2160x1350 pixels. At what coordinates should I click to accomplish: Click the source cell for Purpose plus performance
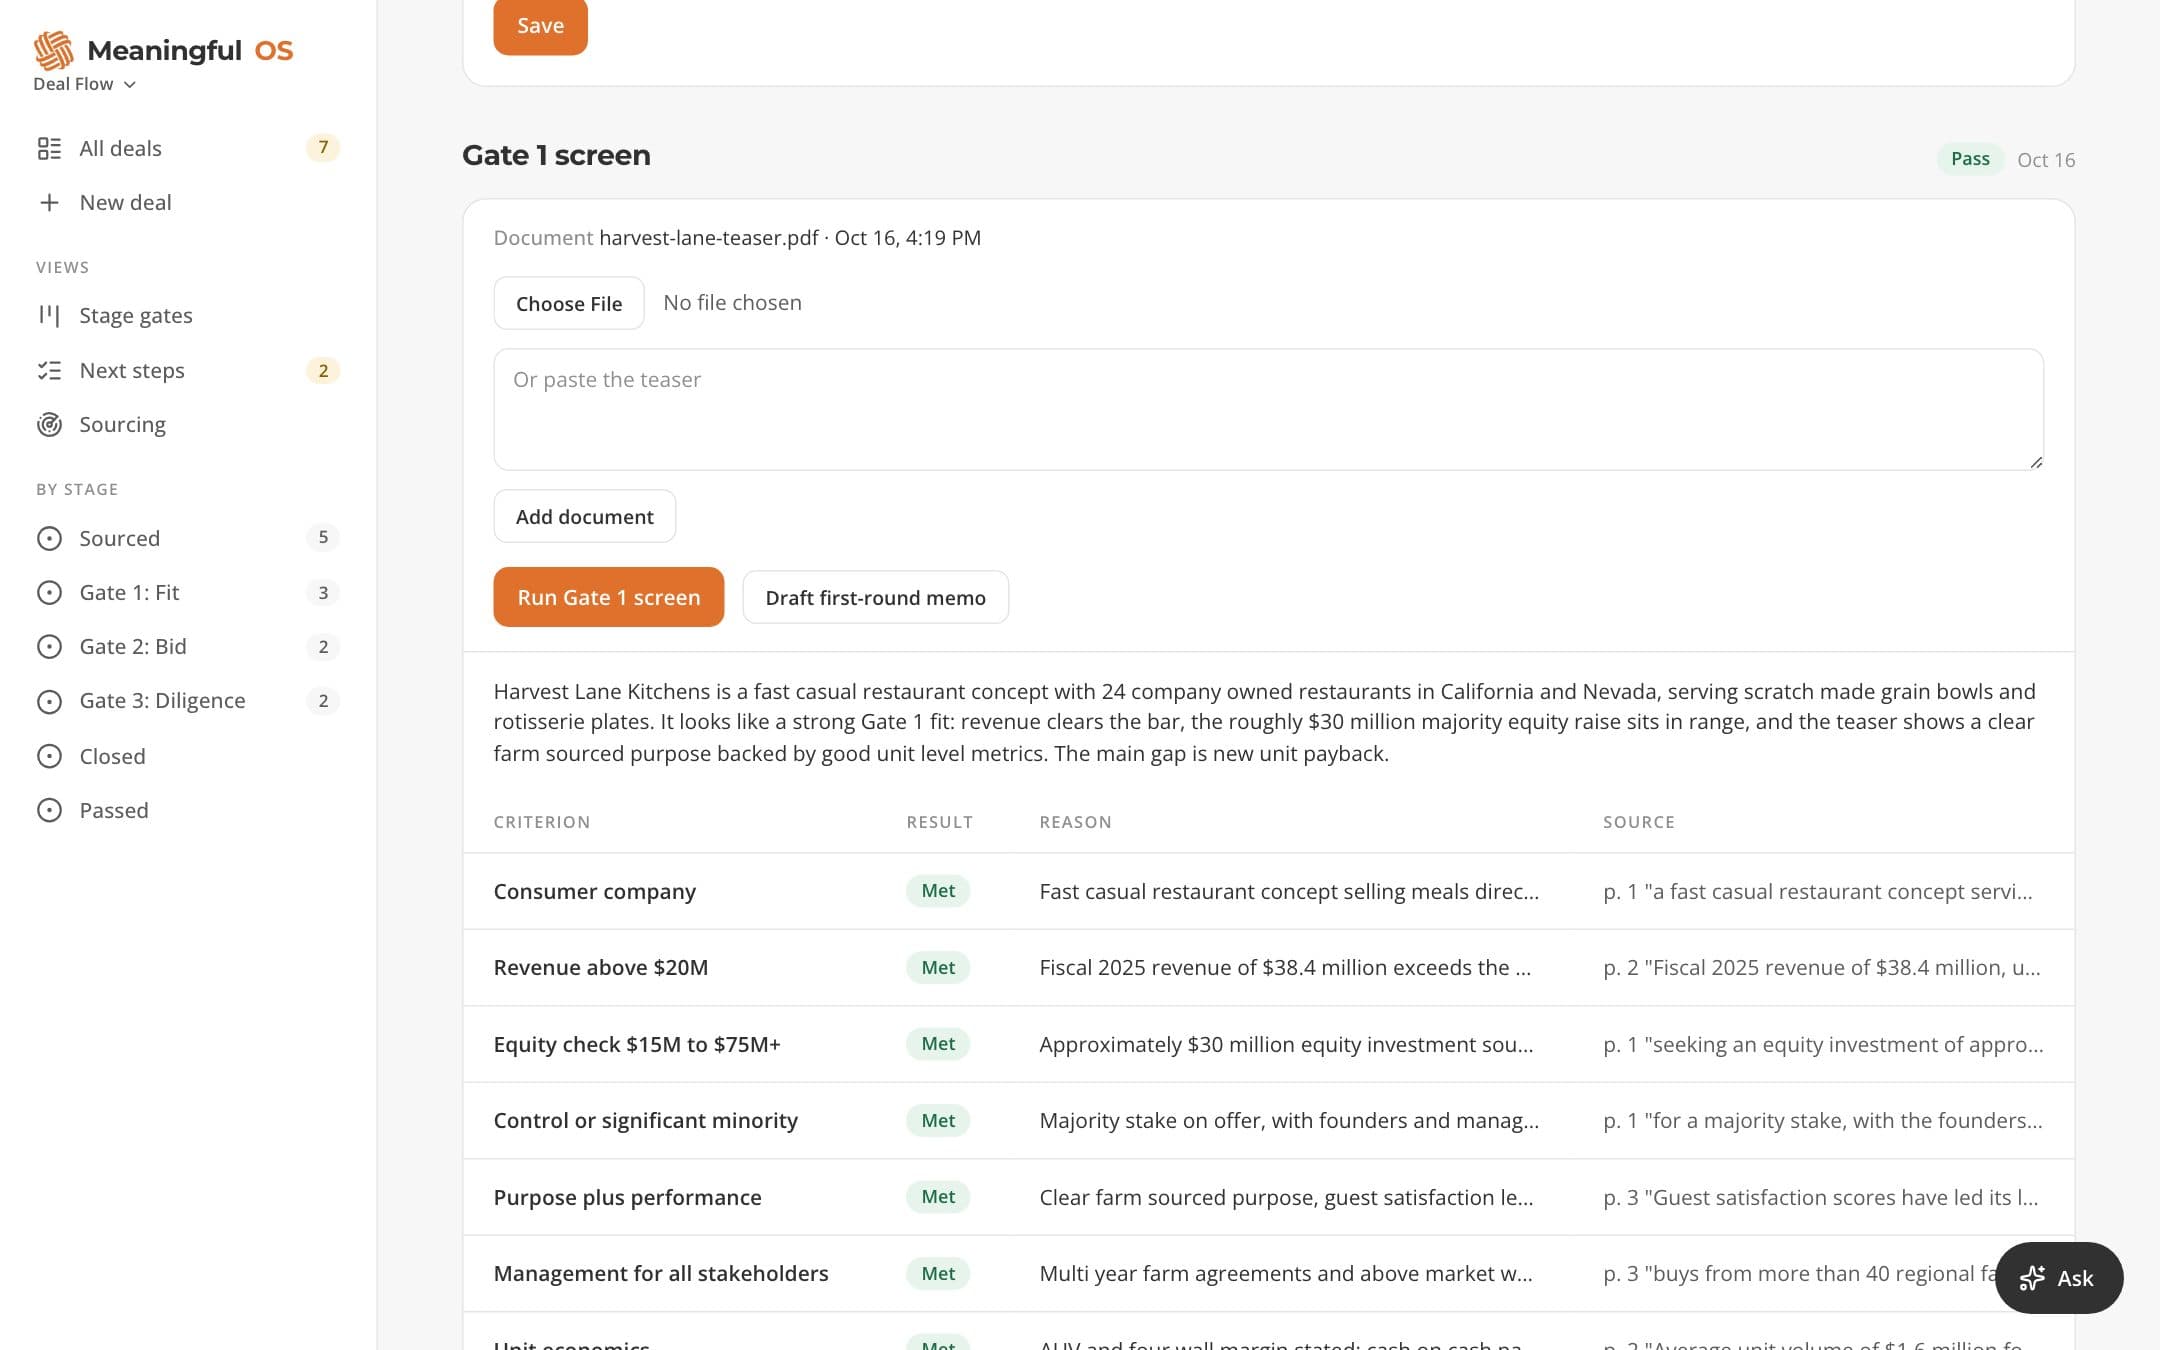[x=1821, y=1197]
